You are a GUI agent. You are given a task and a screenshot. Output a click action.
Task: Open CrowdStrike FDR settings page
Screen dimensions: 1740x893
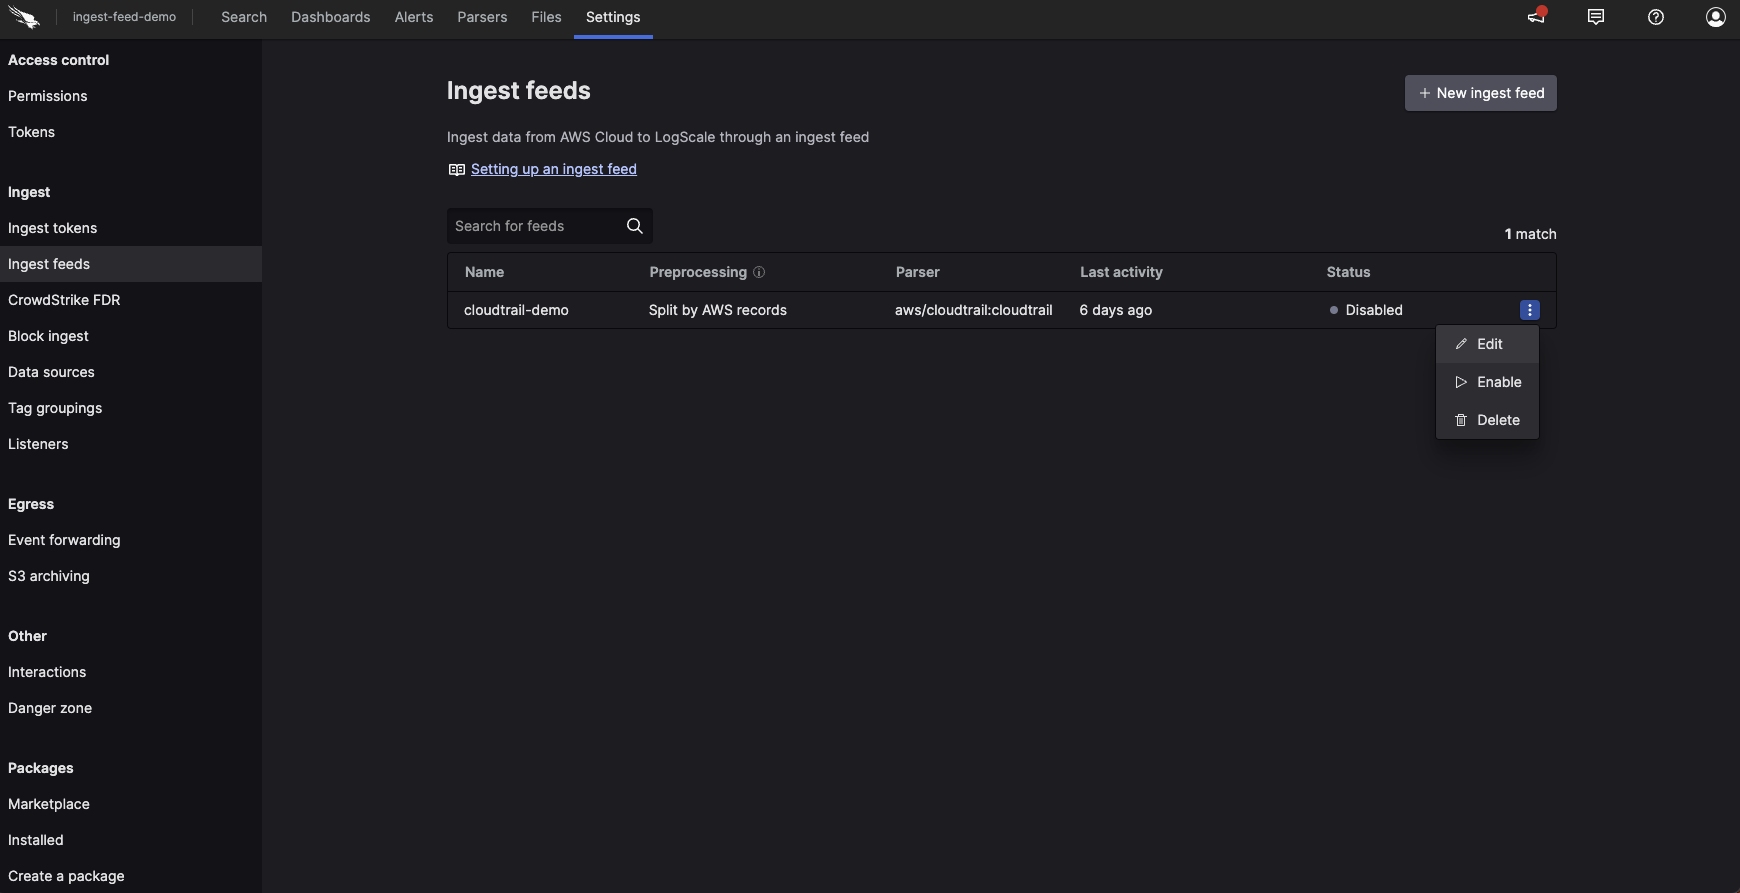(x=64, y=300)
